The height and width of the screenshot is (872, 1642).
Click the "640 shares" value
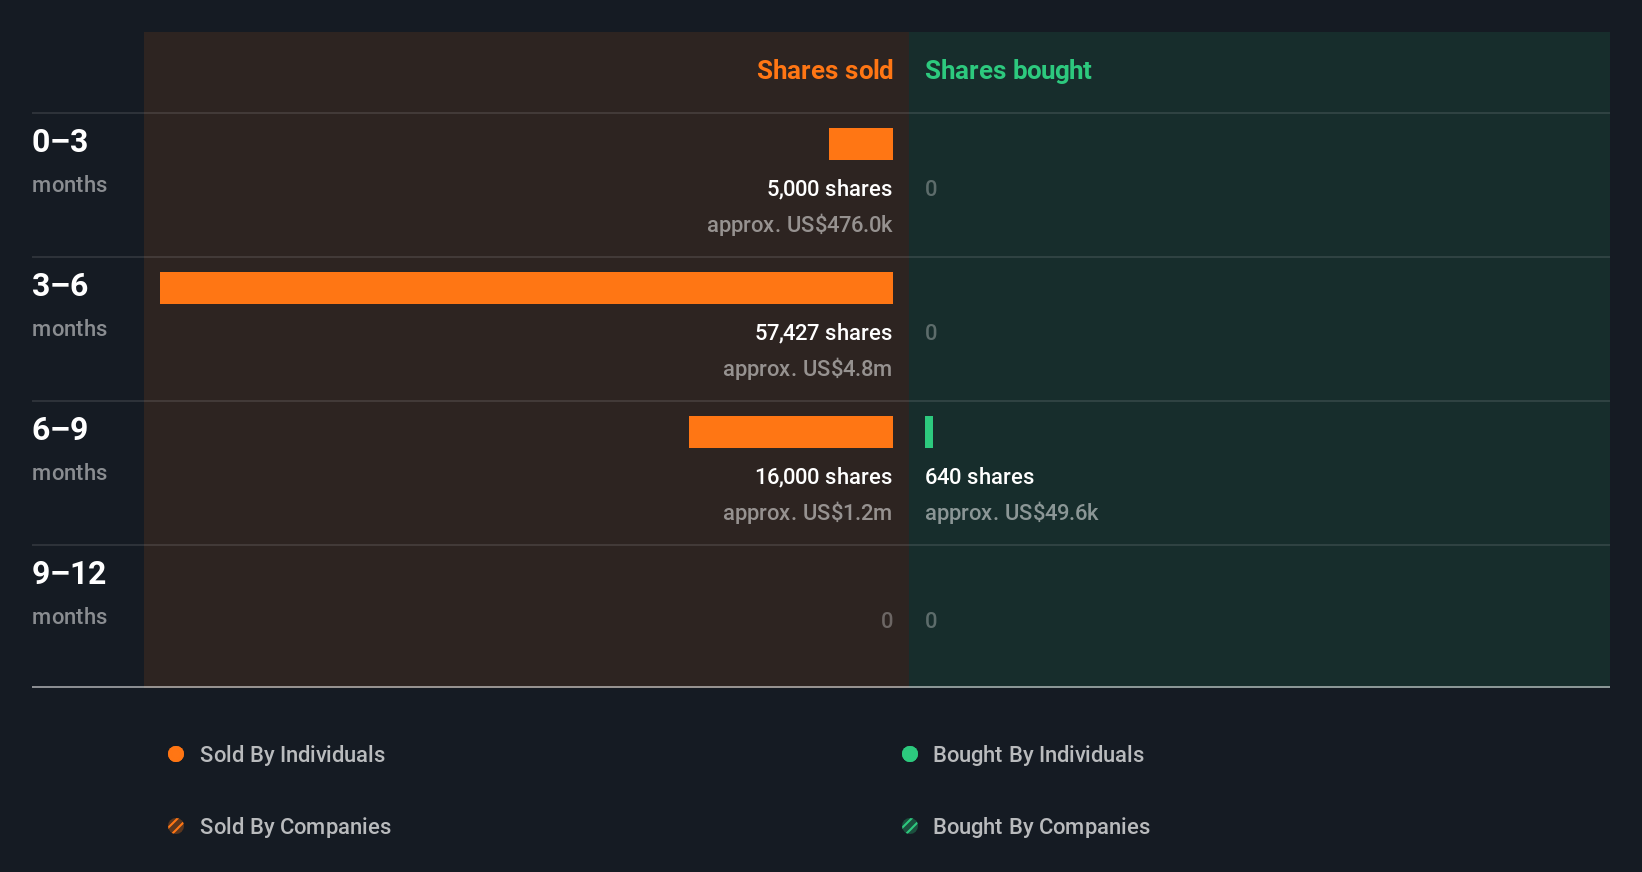[980, 476]
